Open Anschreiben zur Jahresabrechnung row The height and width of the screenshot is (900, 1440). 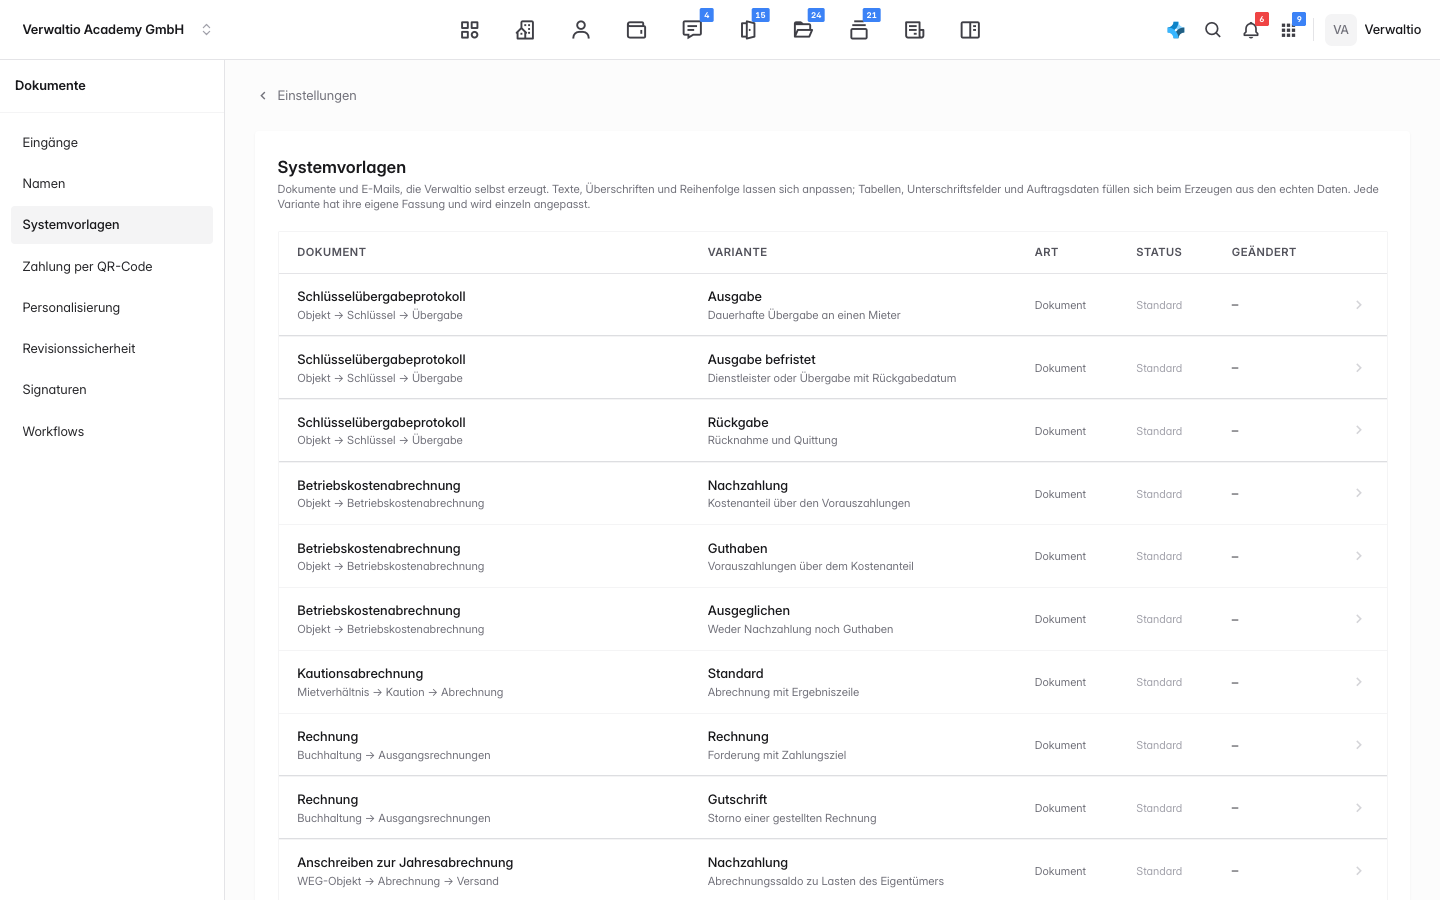pyautogui.click(x=832, y=871)
